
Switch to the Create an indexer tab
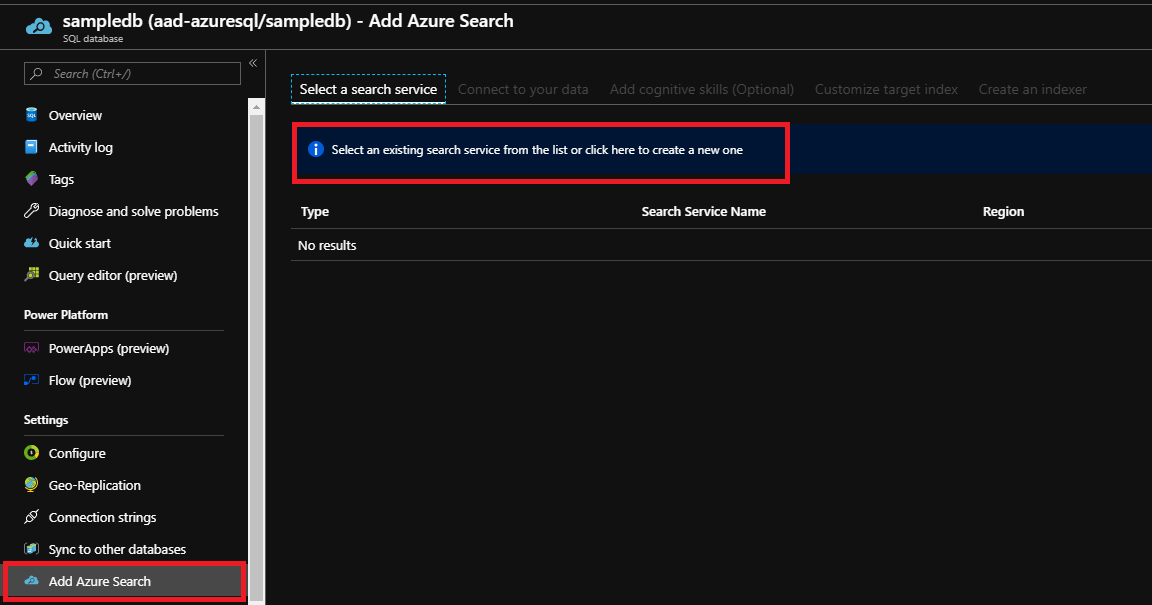1032,89
